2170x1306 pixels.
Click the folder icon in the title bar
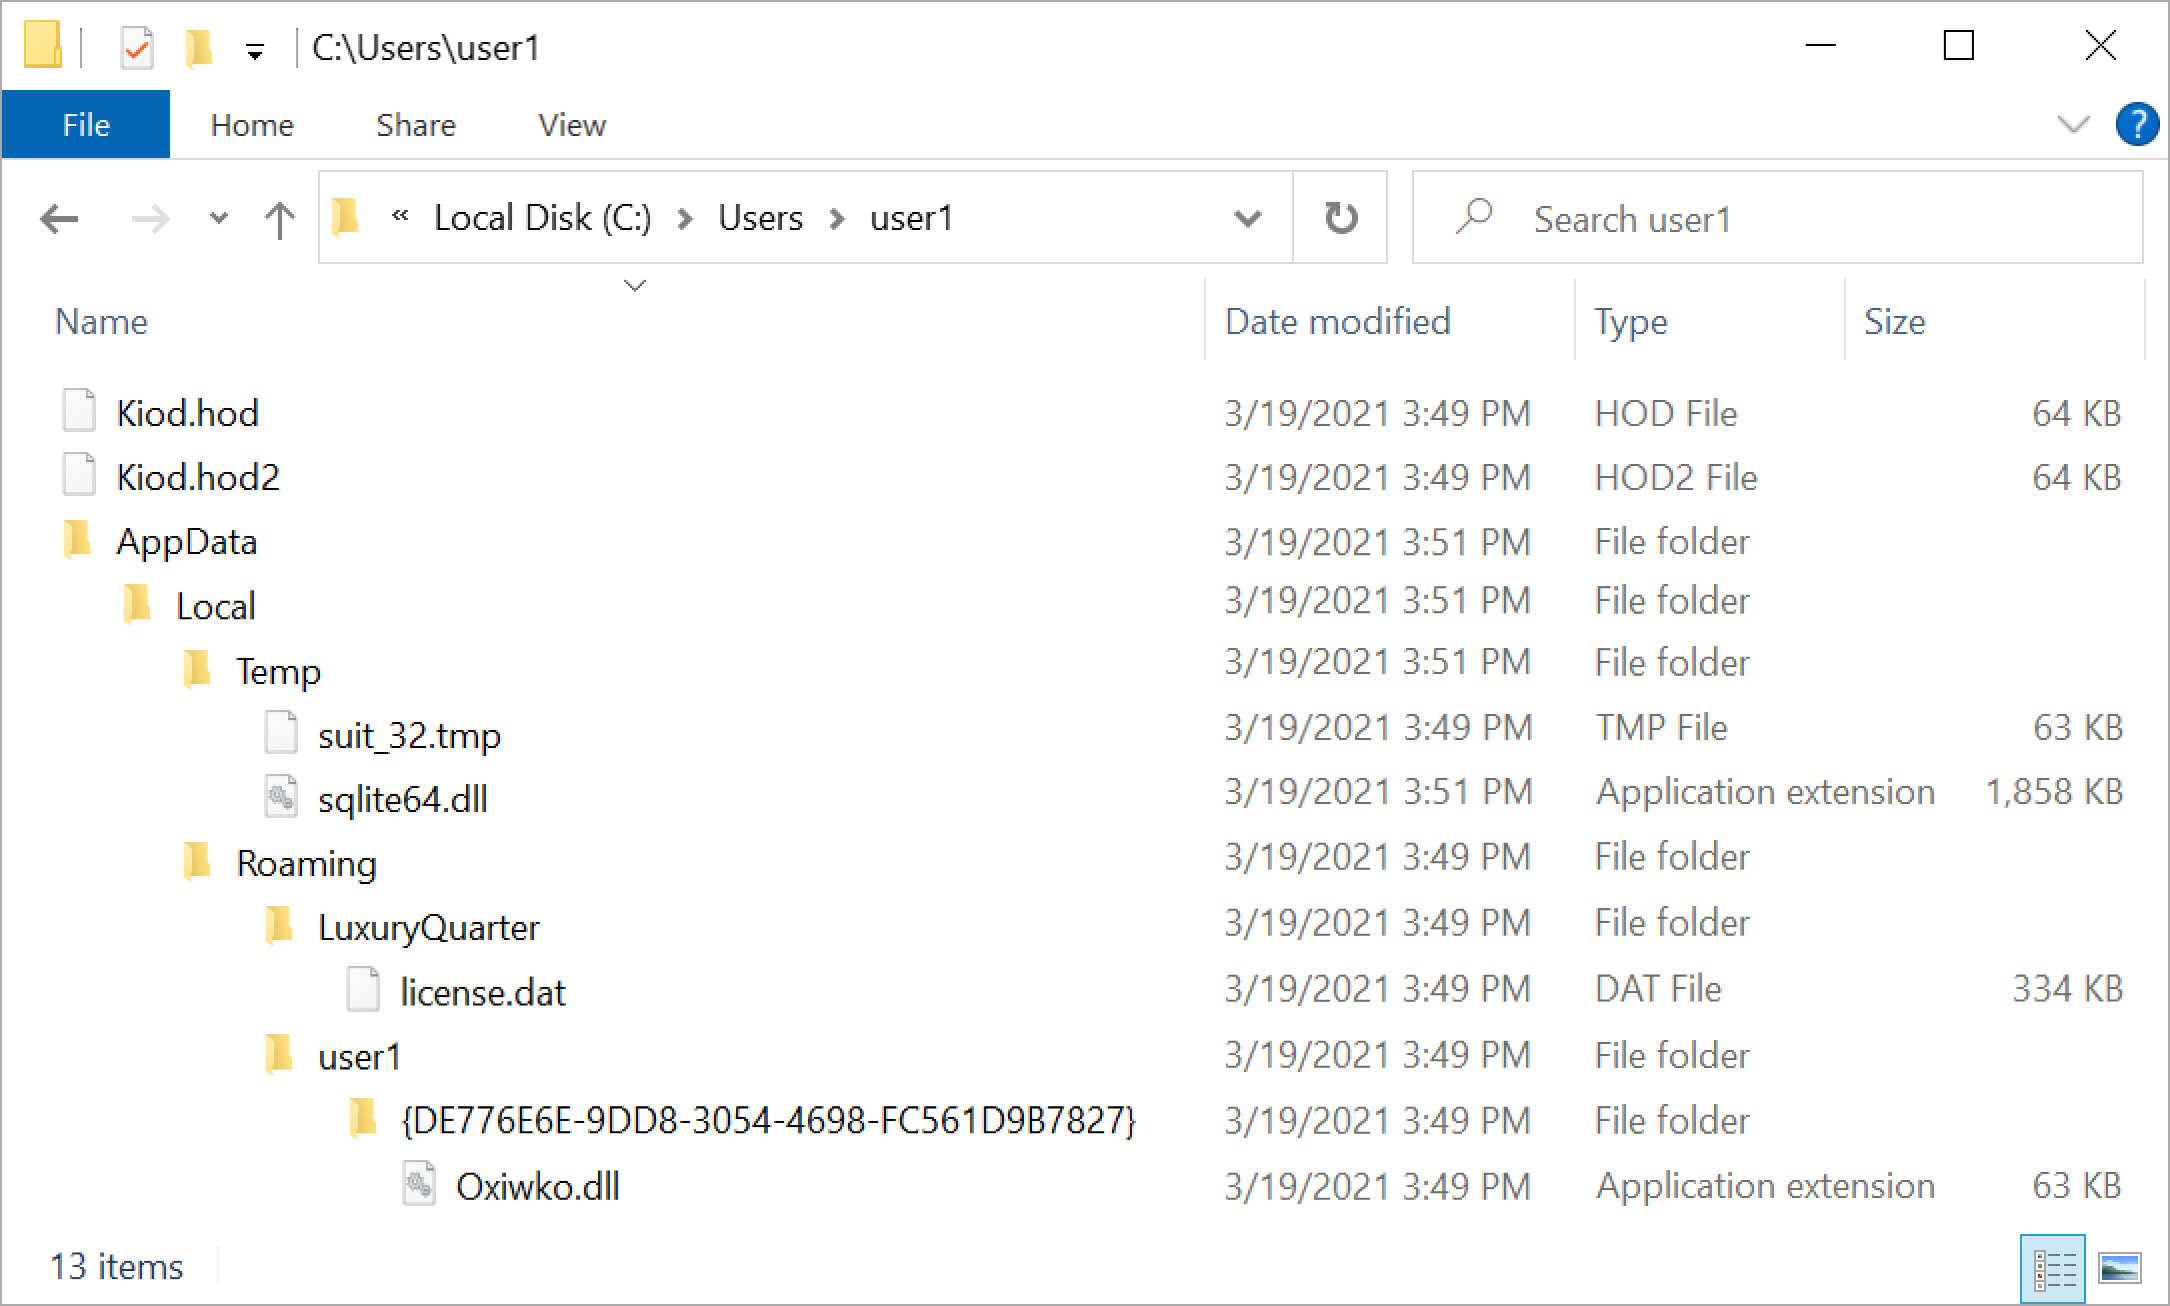[43, 45]
